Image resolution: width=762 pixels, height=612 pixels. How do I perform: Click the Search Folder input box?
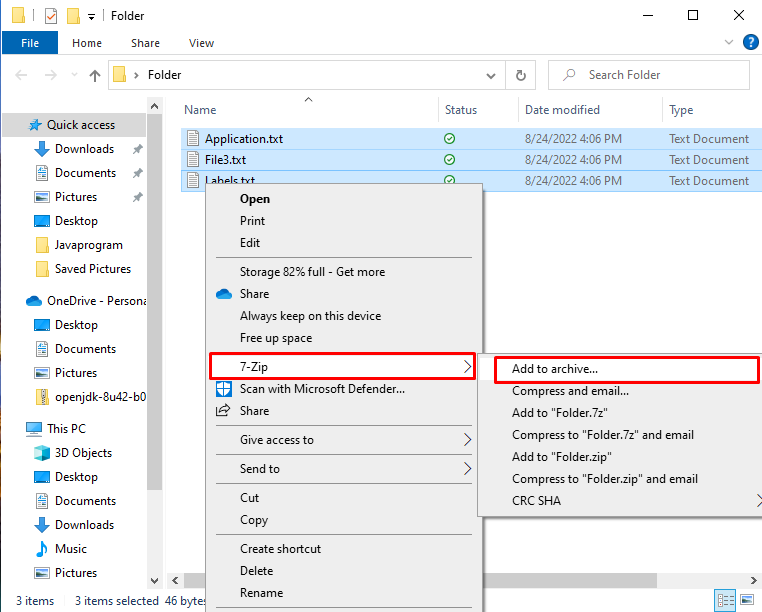coord(660,75)
